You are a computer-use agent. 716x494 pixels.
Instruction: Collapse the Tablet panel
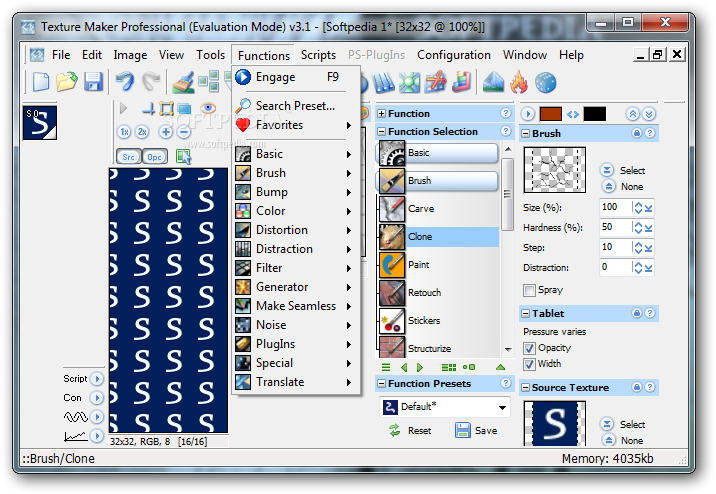[526, 314]
